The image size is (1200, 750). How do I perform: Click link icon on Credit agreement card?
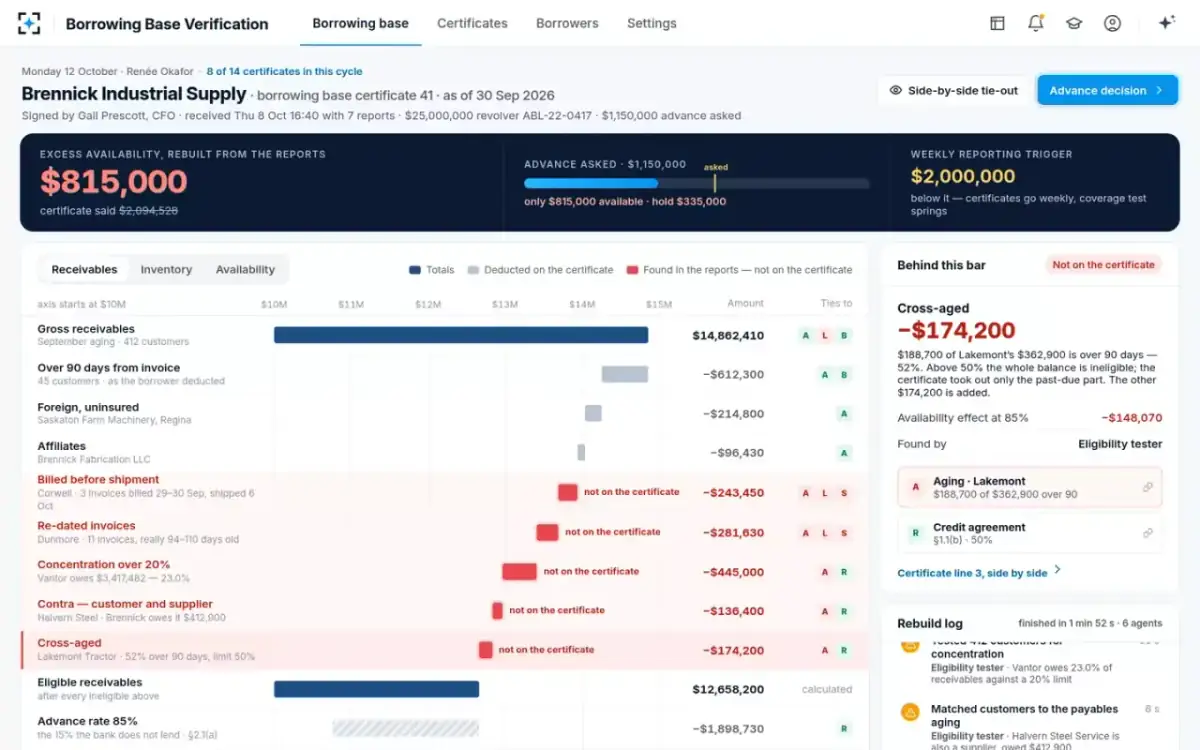click(1148, 533)
